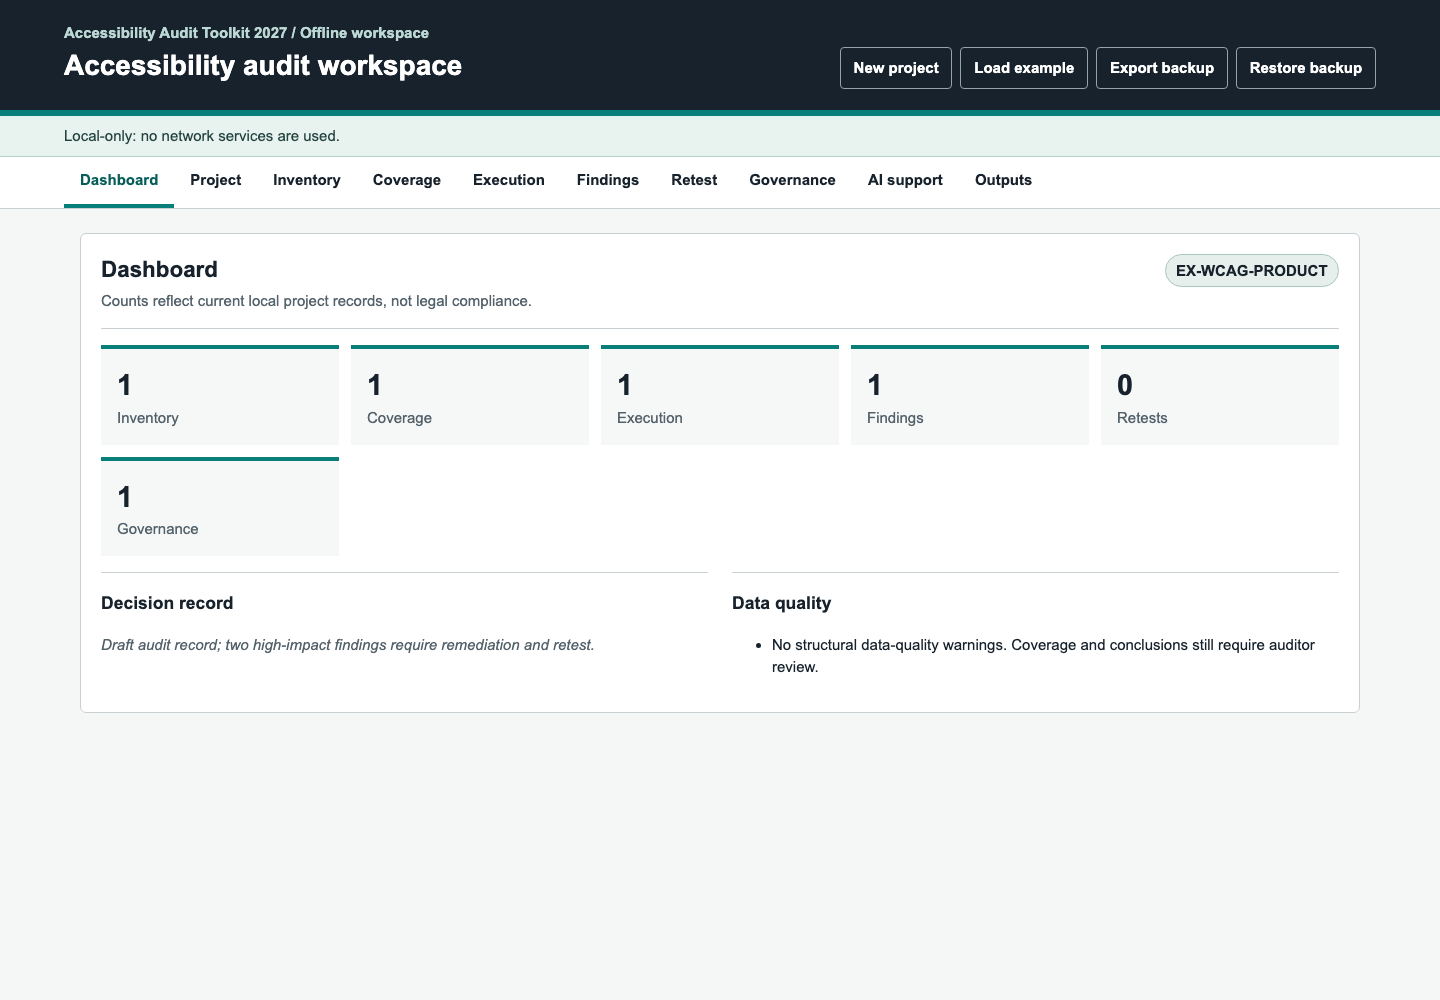Click Restore backup

(x=1306, y=68)
